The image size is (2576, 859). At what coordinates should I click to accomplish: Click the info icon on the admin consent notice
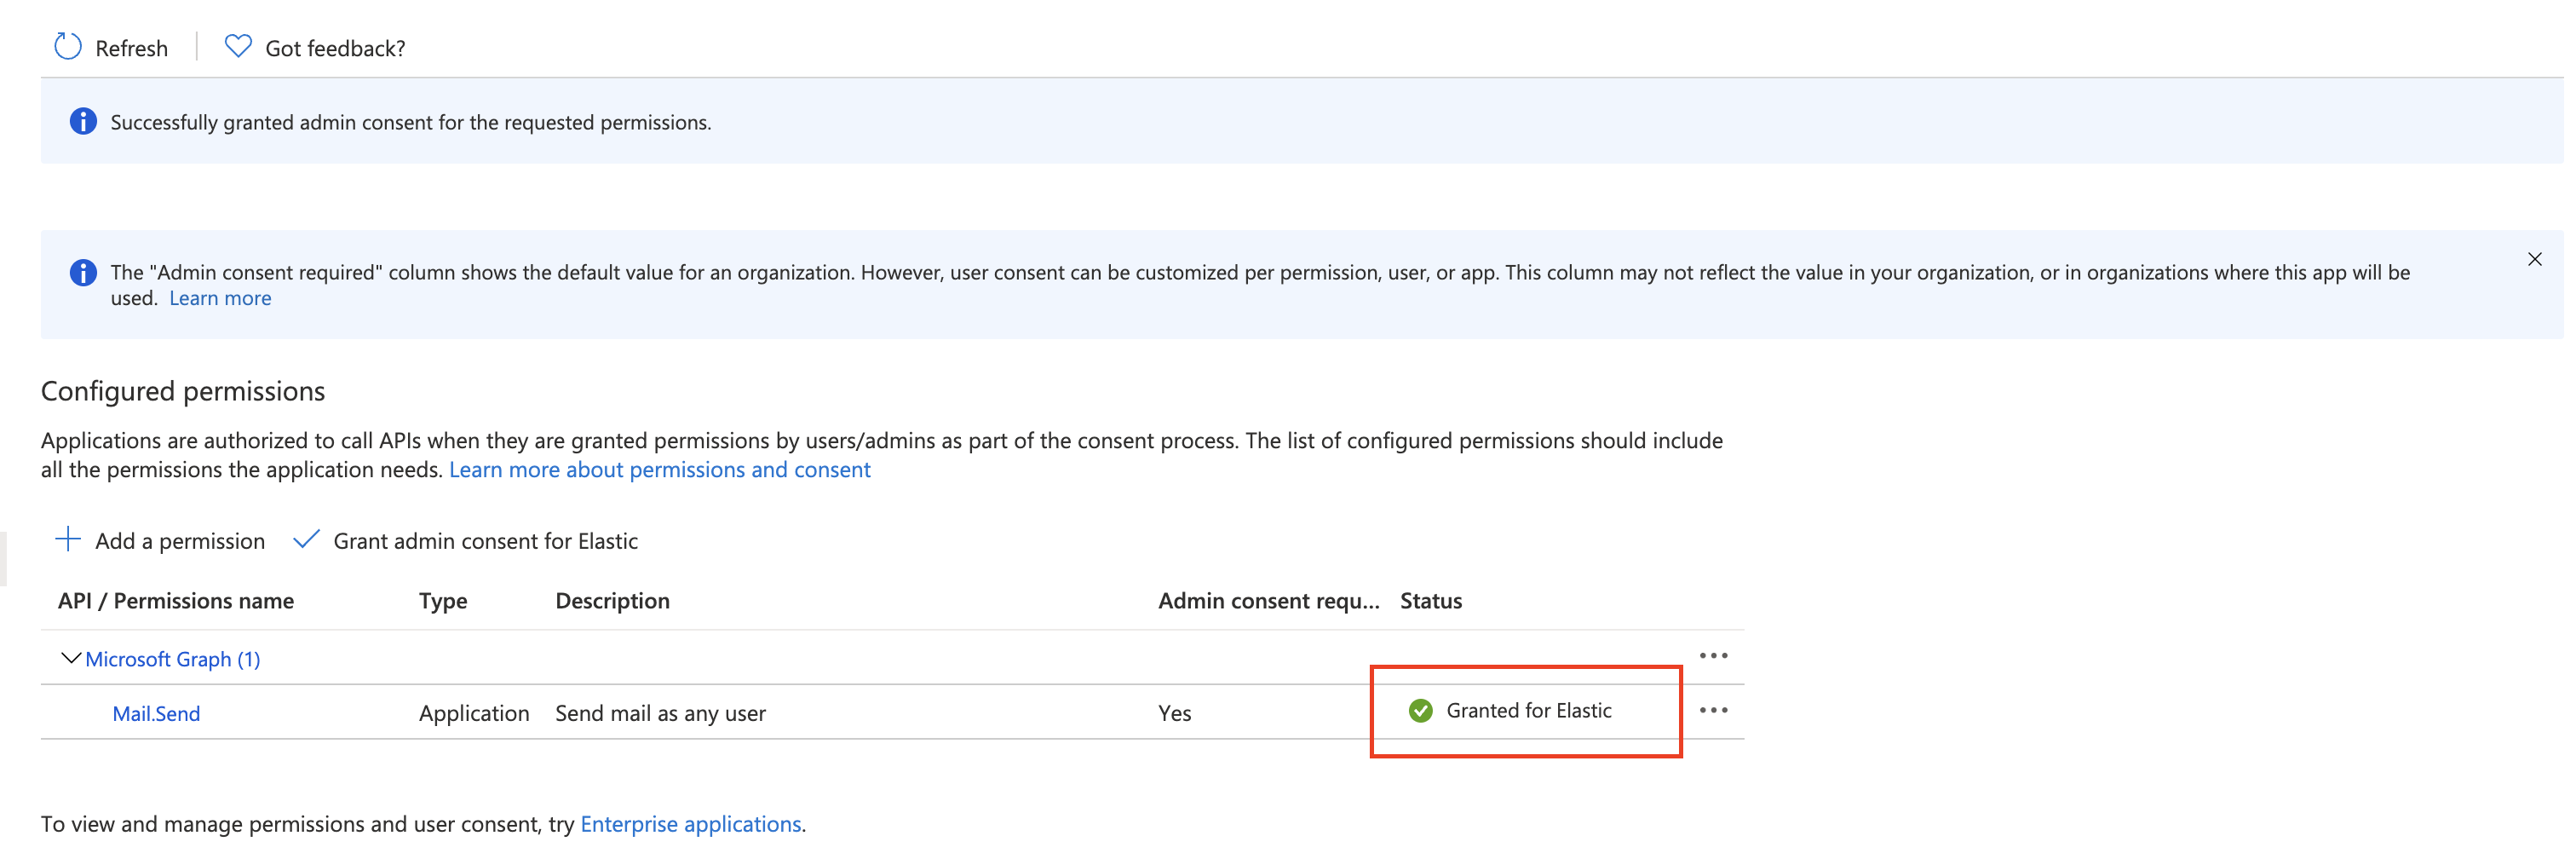point(83,272)
